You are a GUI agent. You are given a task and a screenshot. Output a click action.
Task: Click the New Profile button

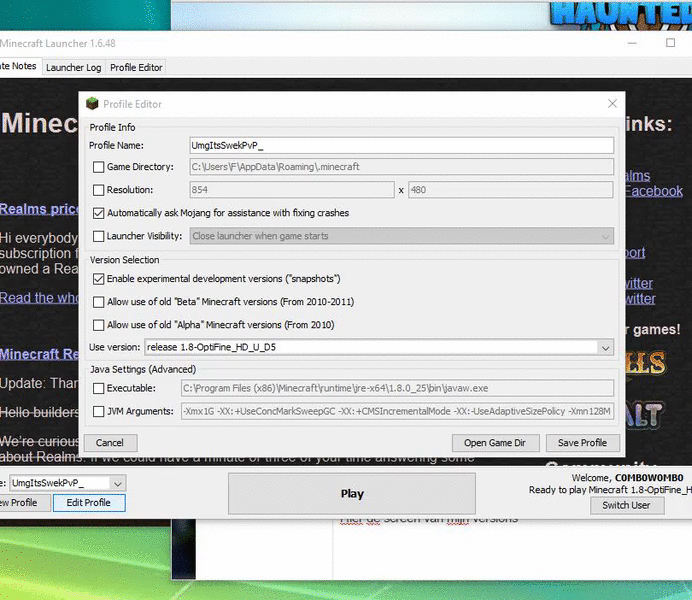point(24,503)
